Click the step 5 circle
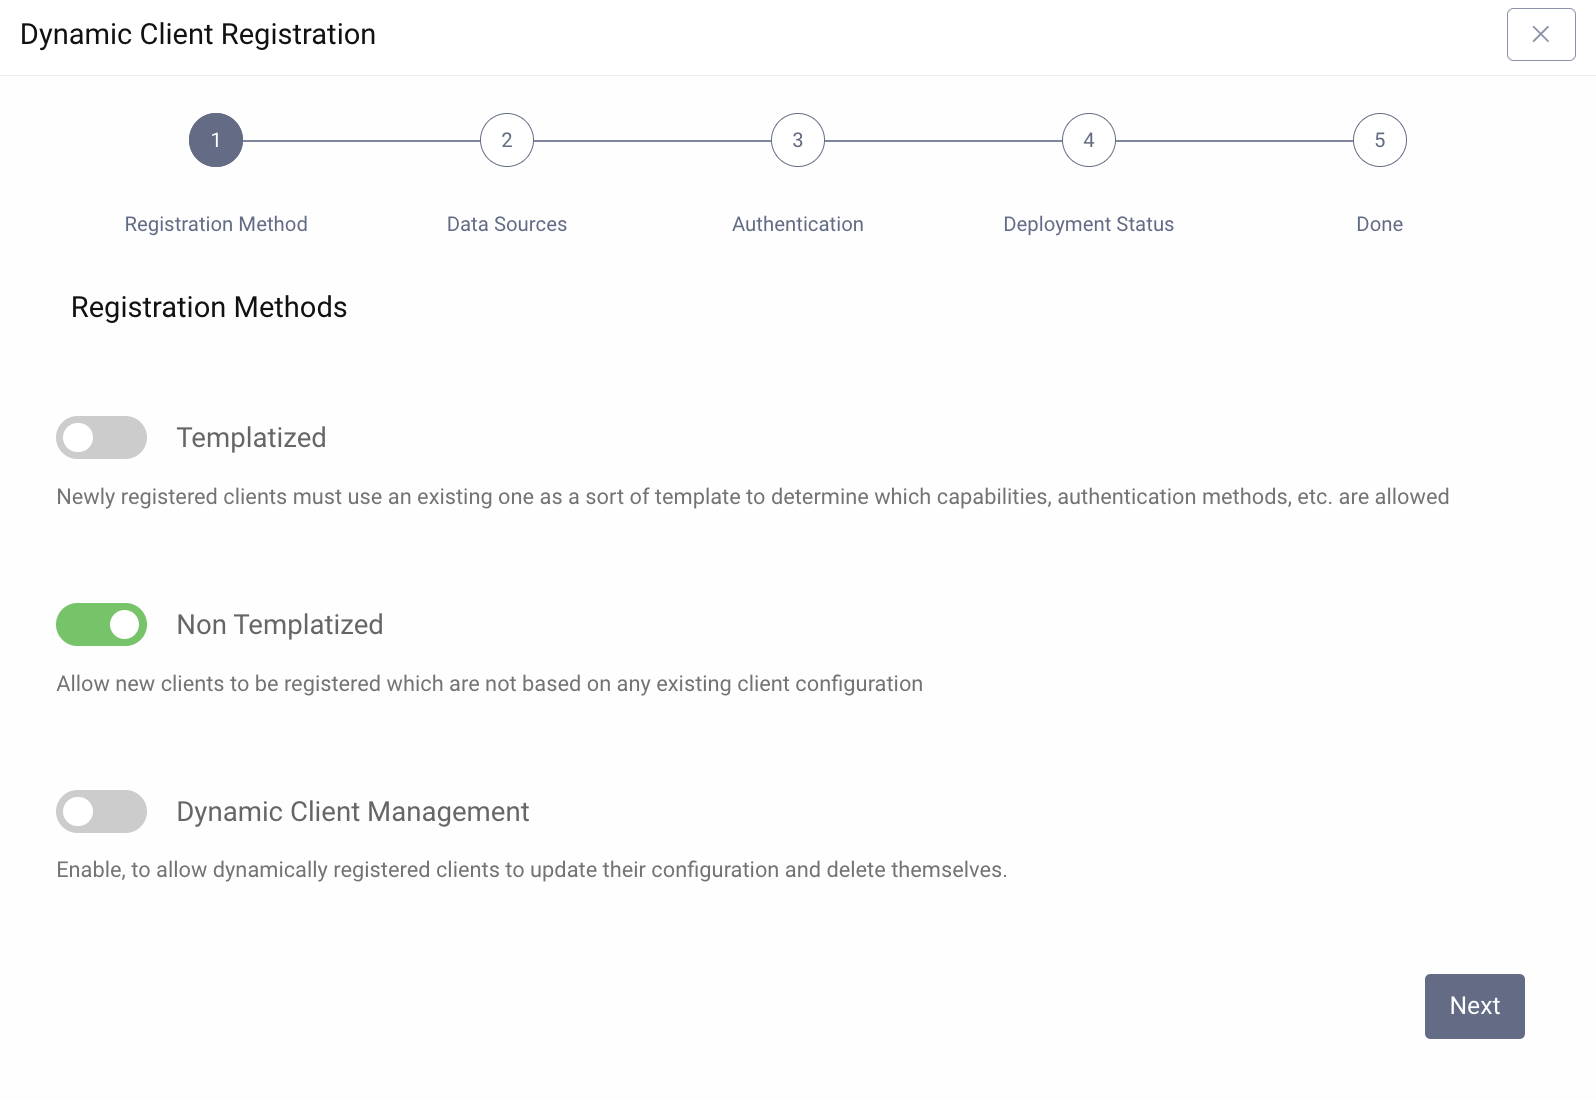Screen dimensions: 1596x1100 pos(1379,141)
